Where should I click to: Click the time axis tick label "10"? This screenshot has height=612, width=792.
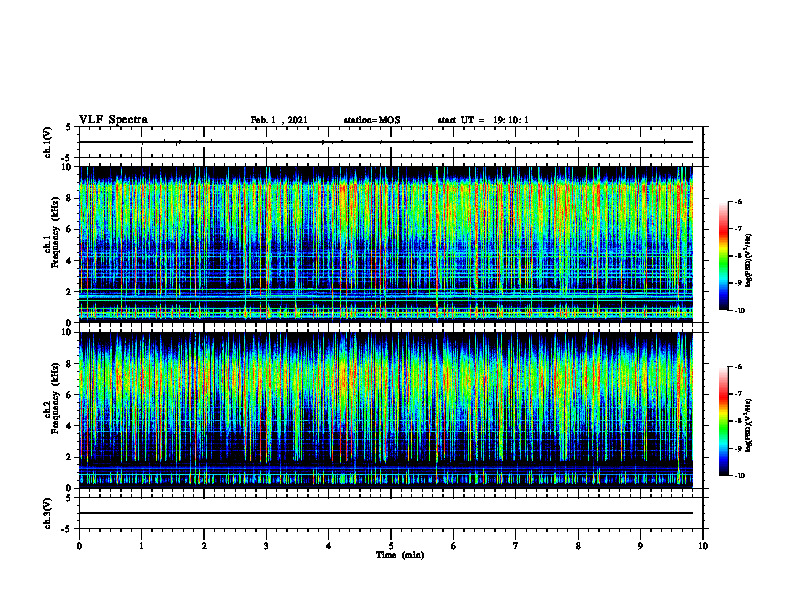click(x=703, y=546)
